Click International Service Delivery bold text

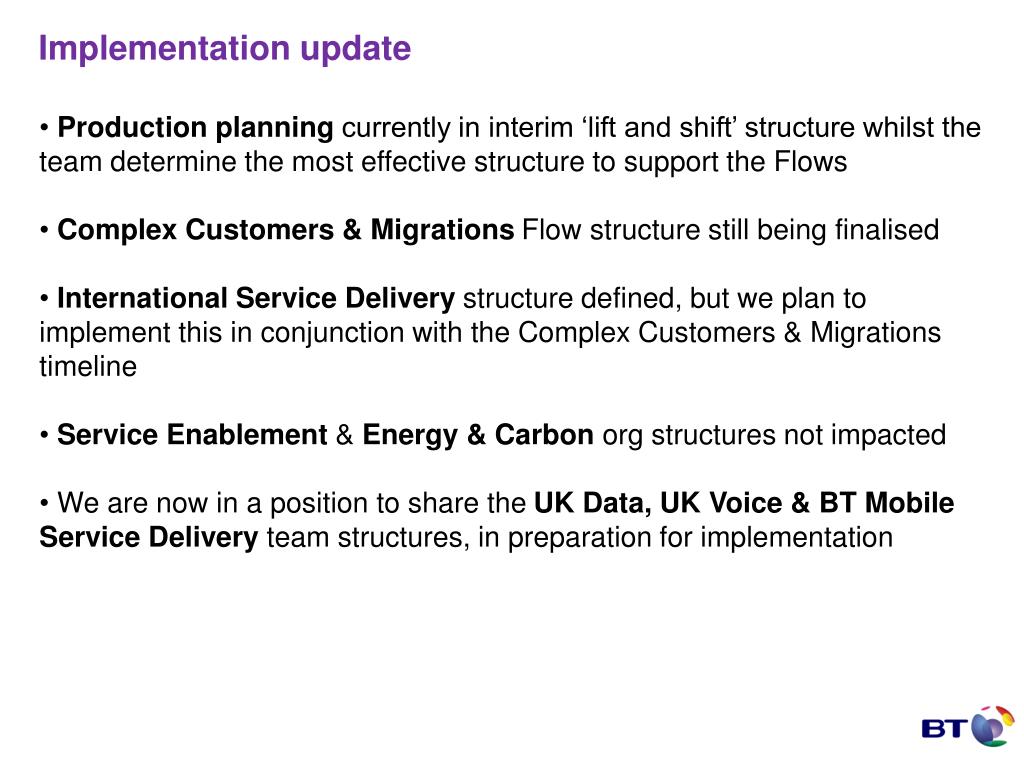[256, 298]
